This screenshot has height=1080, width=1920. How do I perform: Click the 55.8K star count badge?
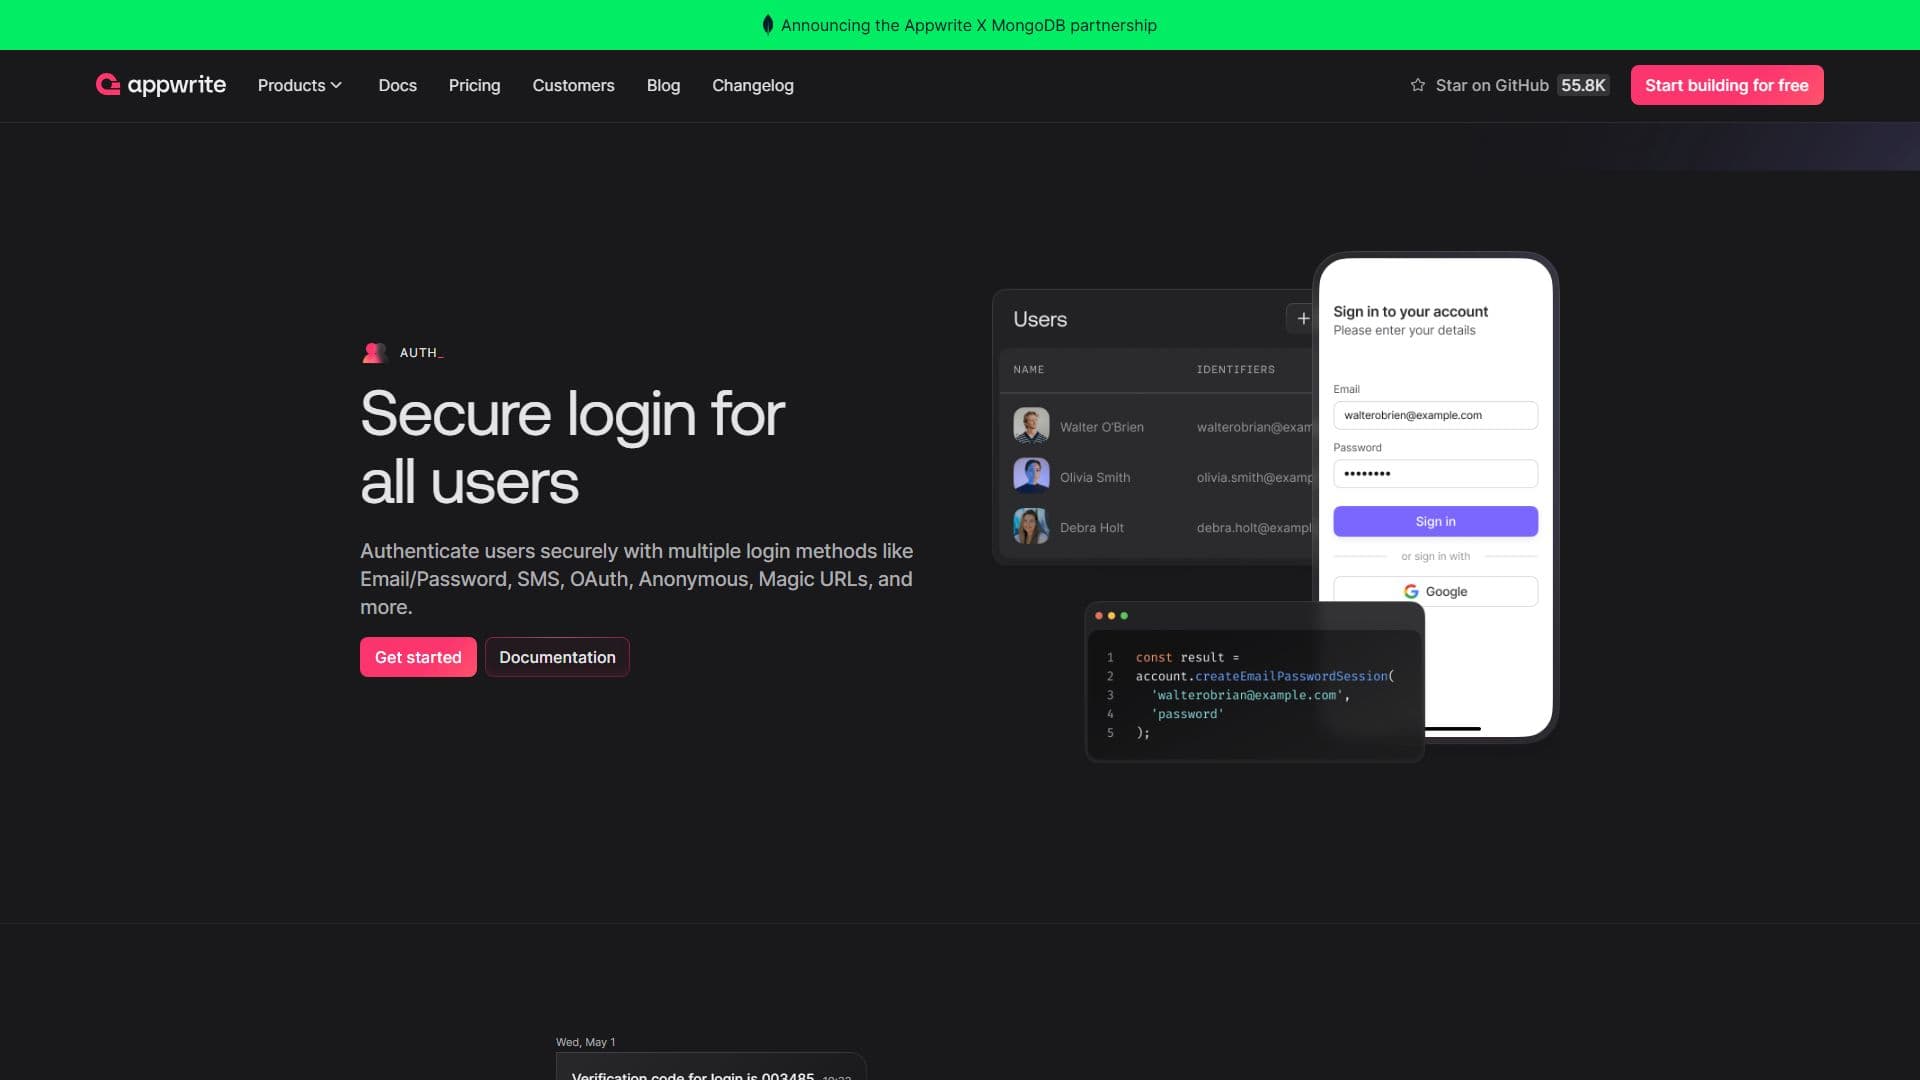[x=1583, y=85]
